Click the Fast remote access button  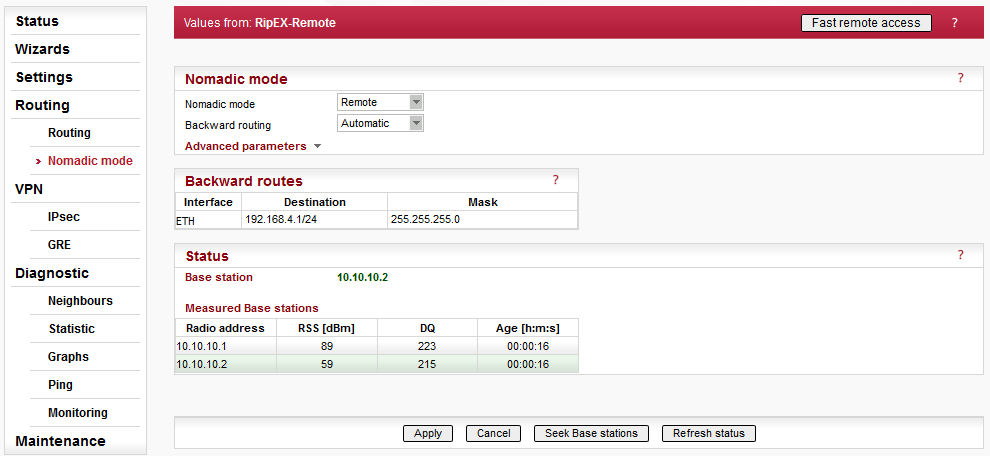pos(865,23)
